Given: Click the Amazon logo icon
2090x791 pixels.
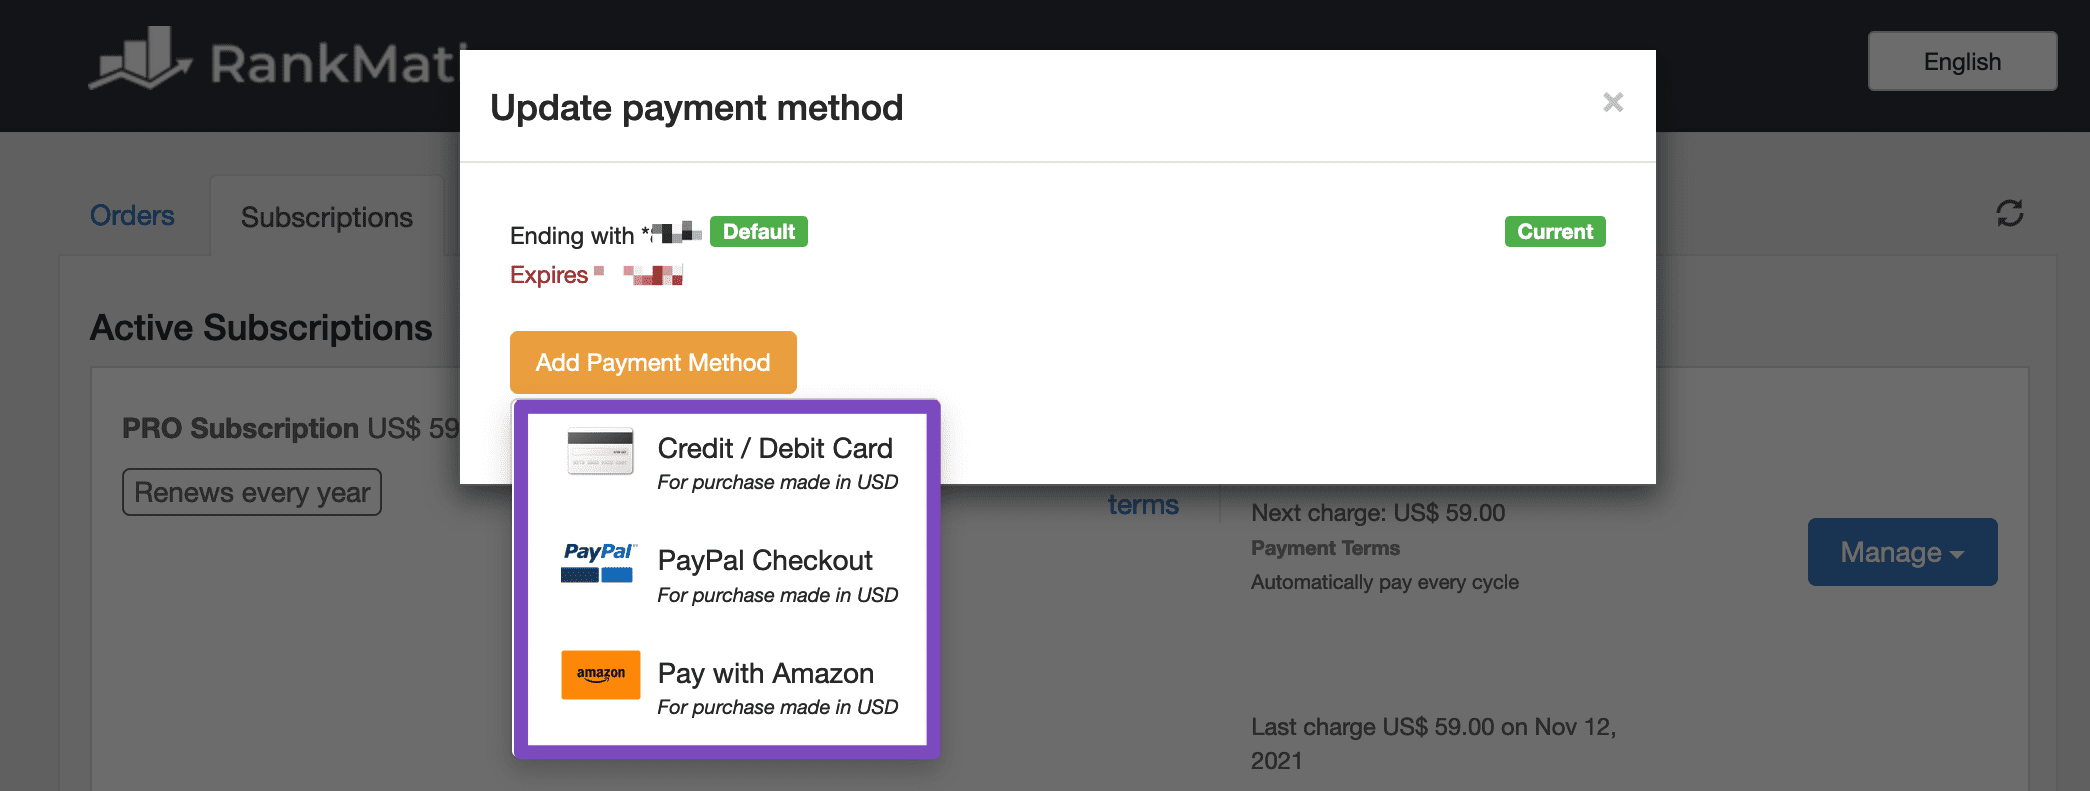Looking at the screenshot, I should (x=600, y=675).
